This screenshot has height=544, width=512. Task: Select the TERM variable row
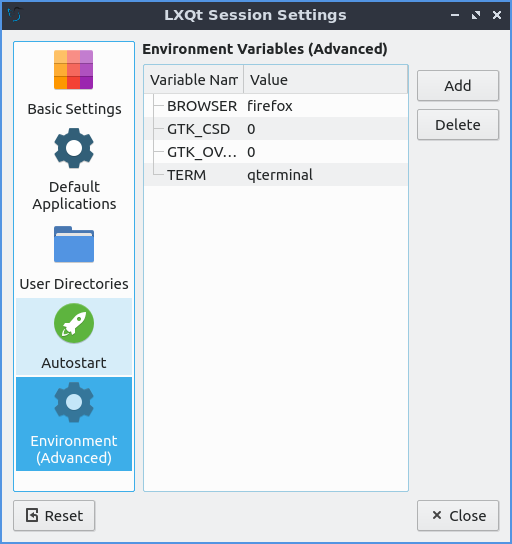tap(276, 175)
